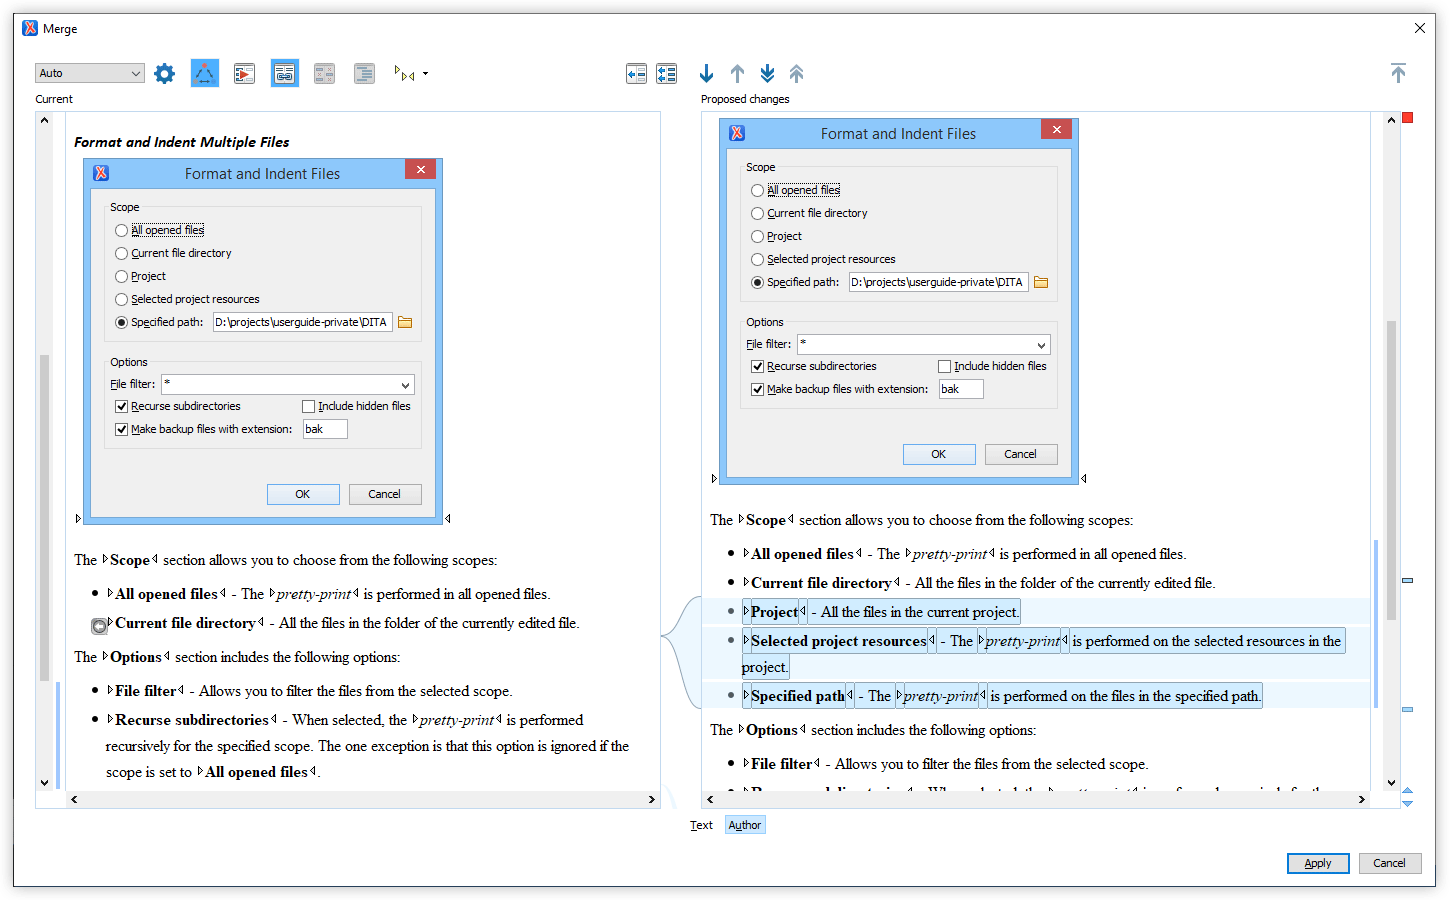
Task: Click the go-to-top arrow above the overview ruler
Action: pyautogui.click(x=1398, y=72)
